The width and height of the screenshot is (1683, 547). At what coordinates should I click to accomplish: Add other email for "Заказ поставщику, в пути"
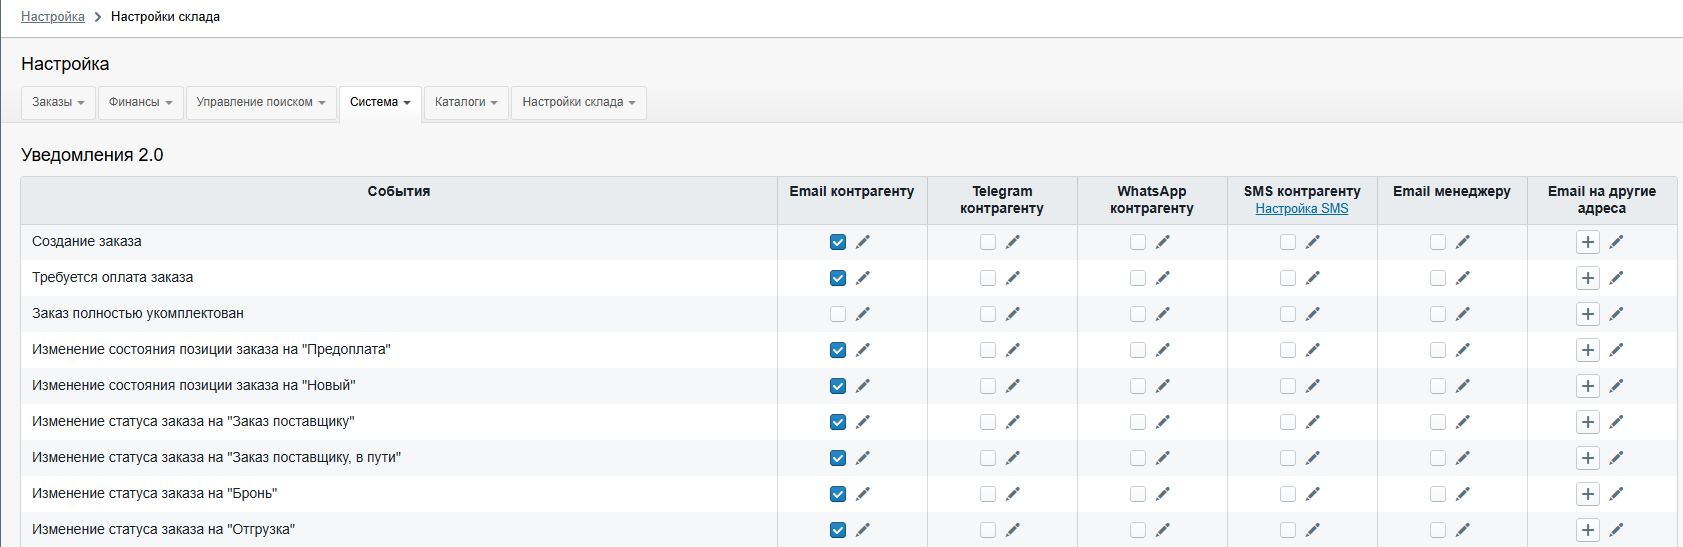point(1587,458)
